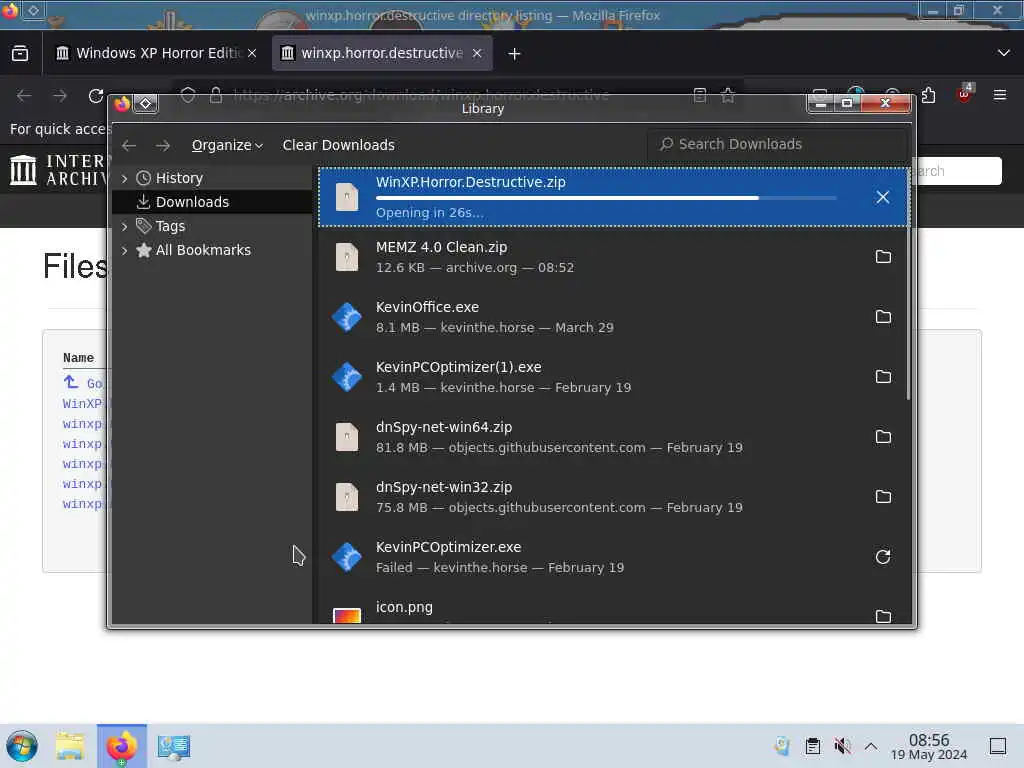Focus the Search Downloads field
This screenshot has height=768, width=1024.
777,144
